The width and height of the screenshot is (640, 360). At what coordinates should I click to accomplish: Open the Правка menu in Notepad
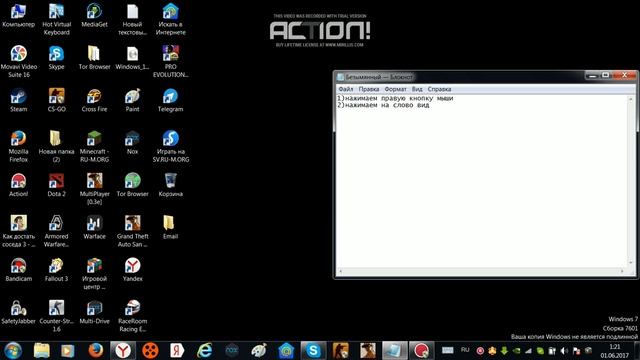pos(369,89)
